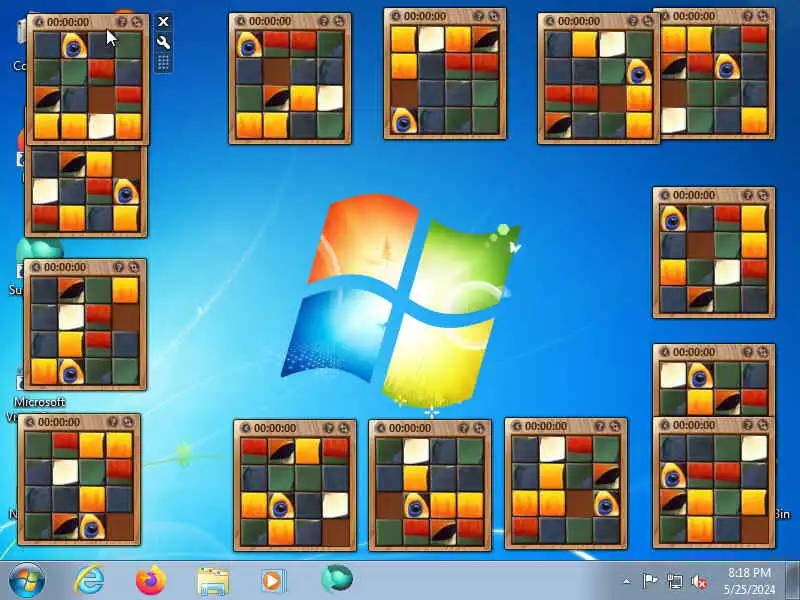Viewport: 800px width, 600px height.
Task: Open network status from the tray icon
Action: point(674,581)
